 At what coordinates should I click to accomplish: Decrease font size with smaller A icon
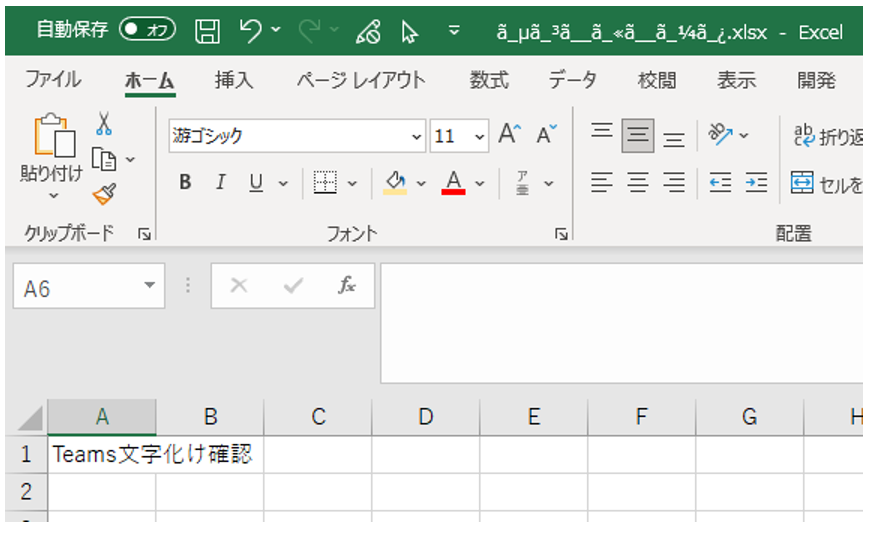pos(546,134)
